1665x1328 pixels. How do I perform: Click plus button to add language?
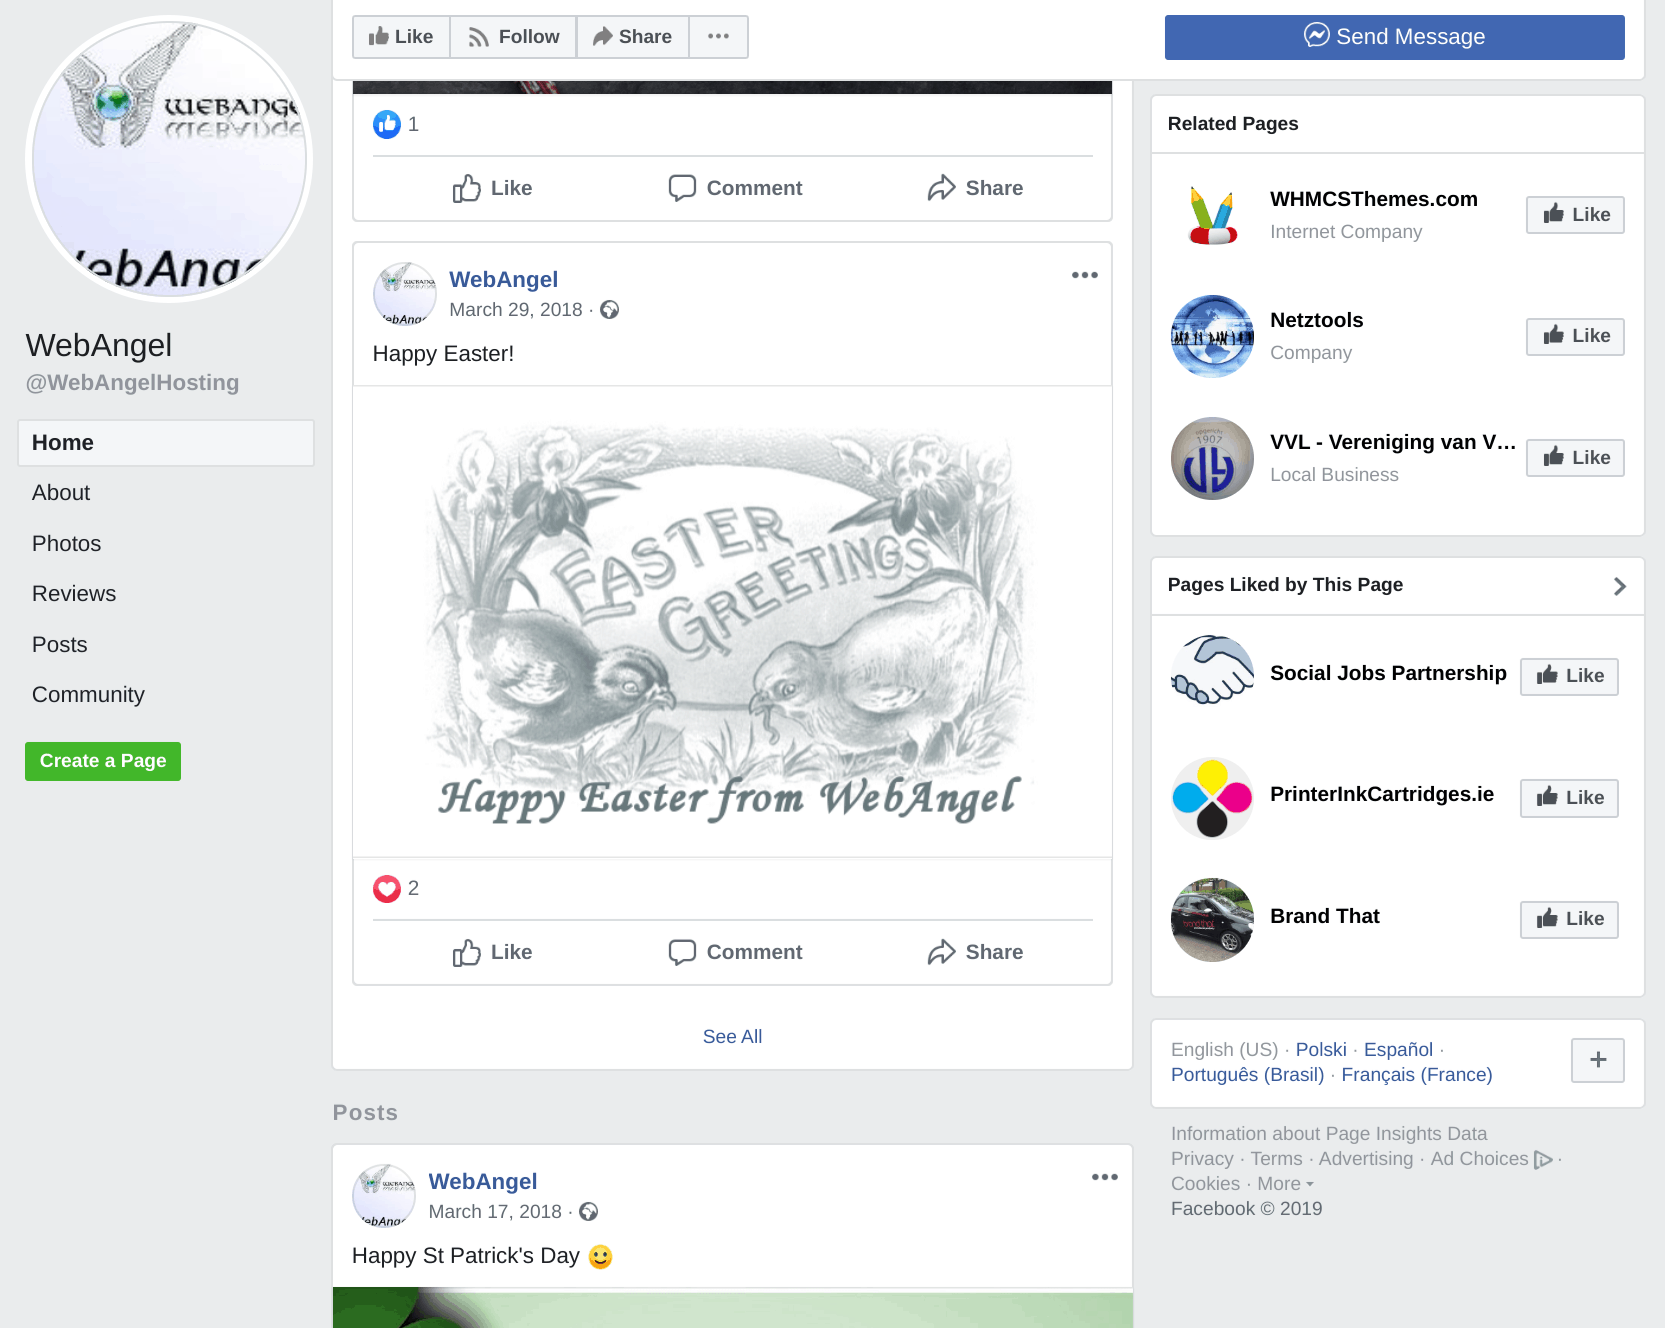coord(1598,1060)
